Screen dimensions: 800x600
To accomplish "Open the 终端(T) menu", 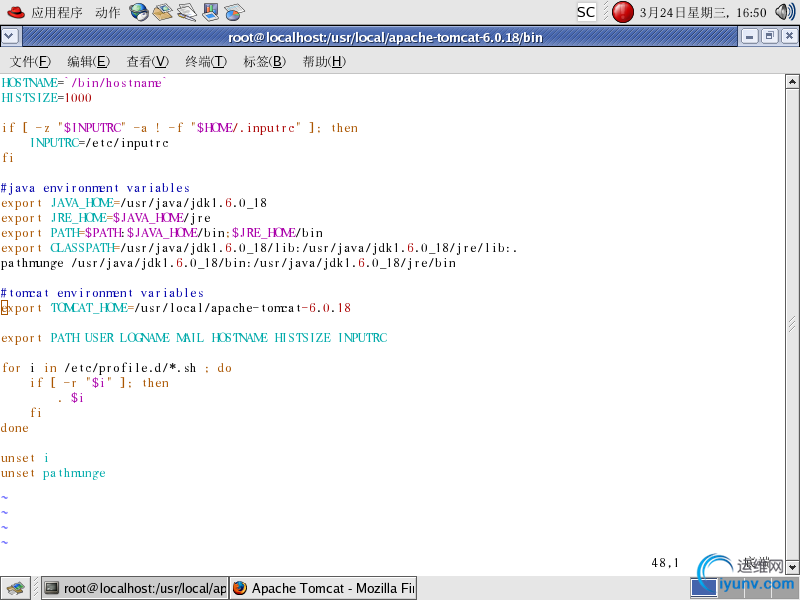I will pyautogui.click(x=206, y=62).
